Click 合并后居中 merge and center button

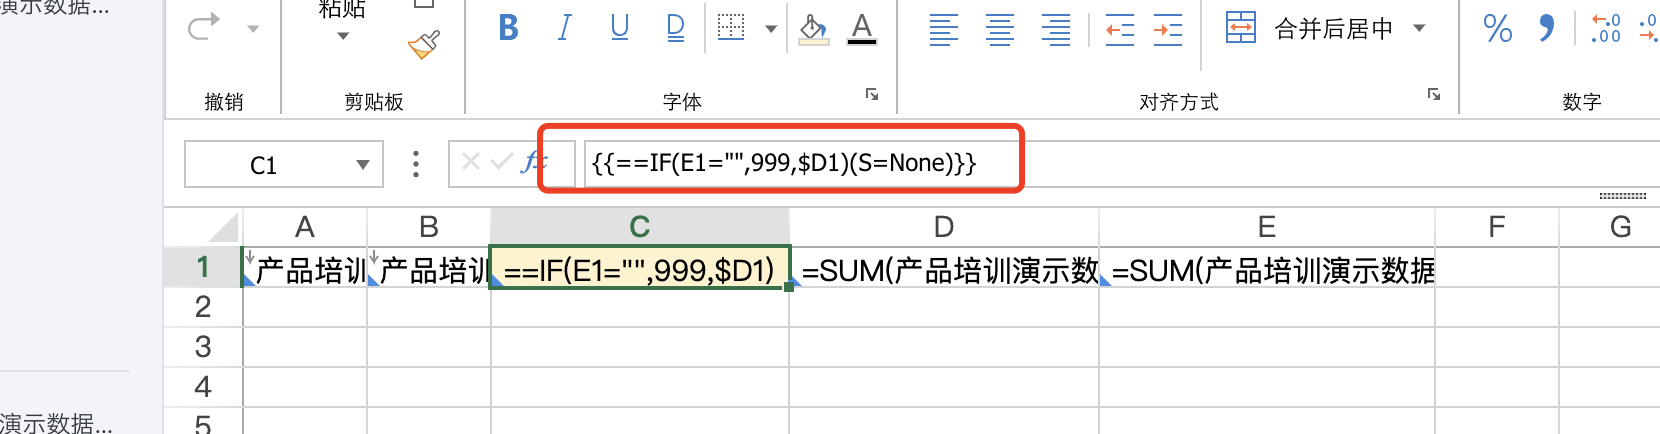pos(1310,28)
